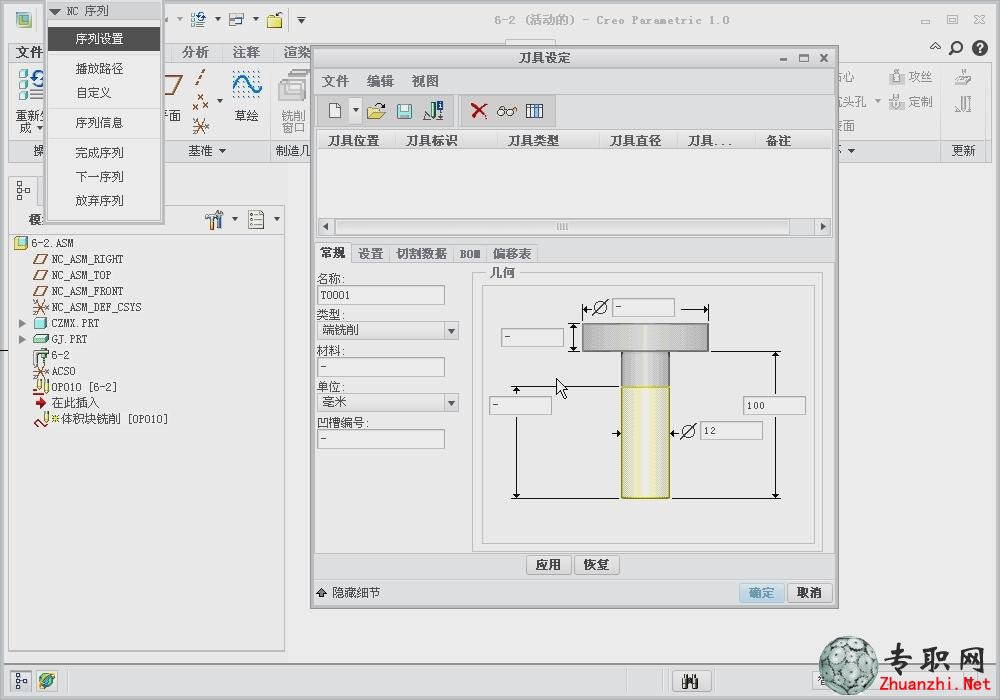This screenshot has height=700, width=1000.
Task: Click model tree tab icon
Action: [x=23, y=190]
